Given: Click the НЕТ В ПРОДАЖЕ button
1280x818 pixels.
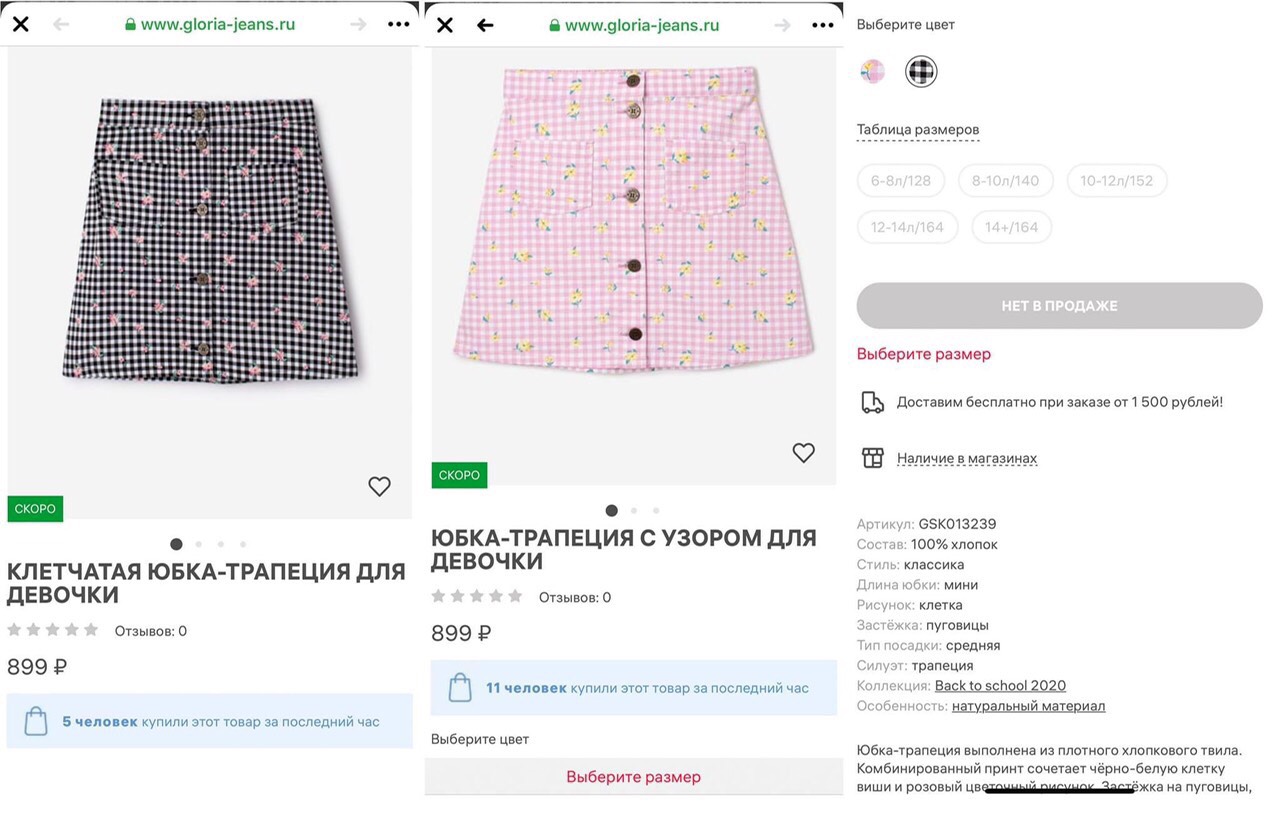Looking at the screenshot, I should (1059, 306).
